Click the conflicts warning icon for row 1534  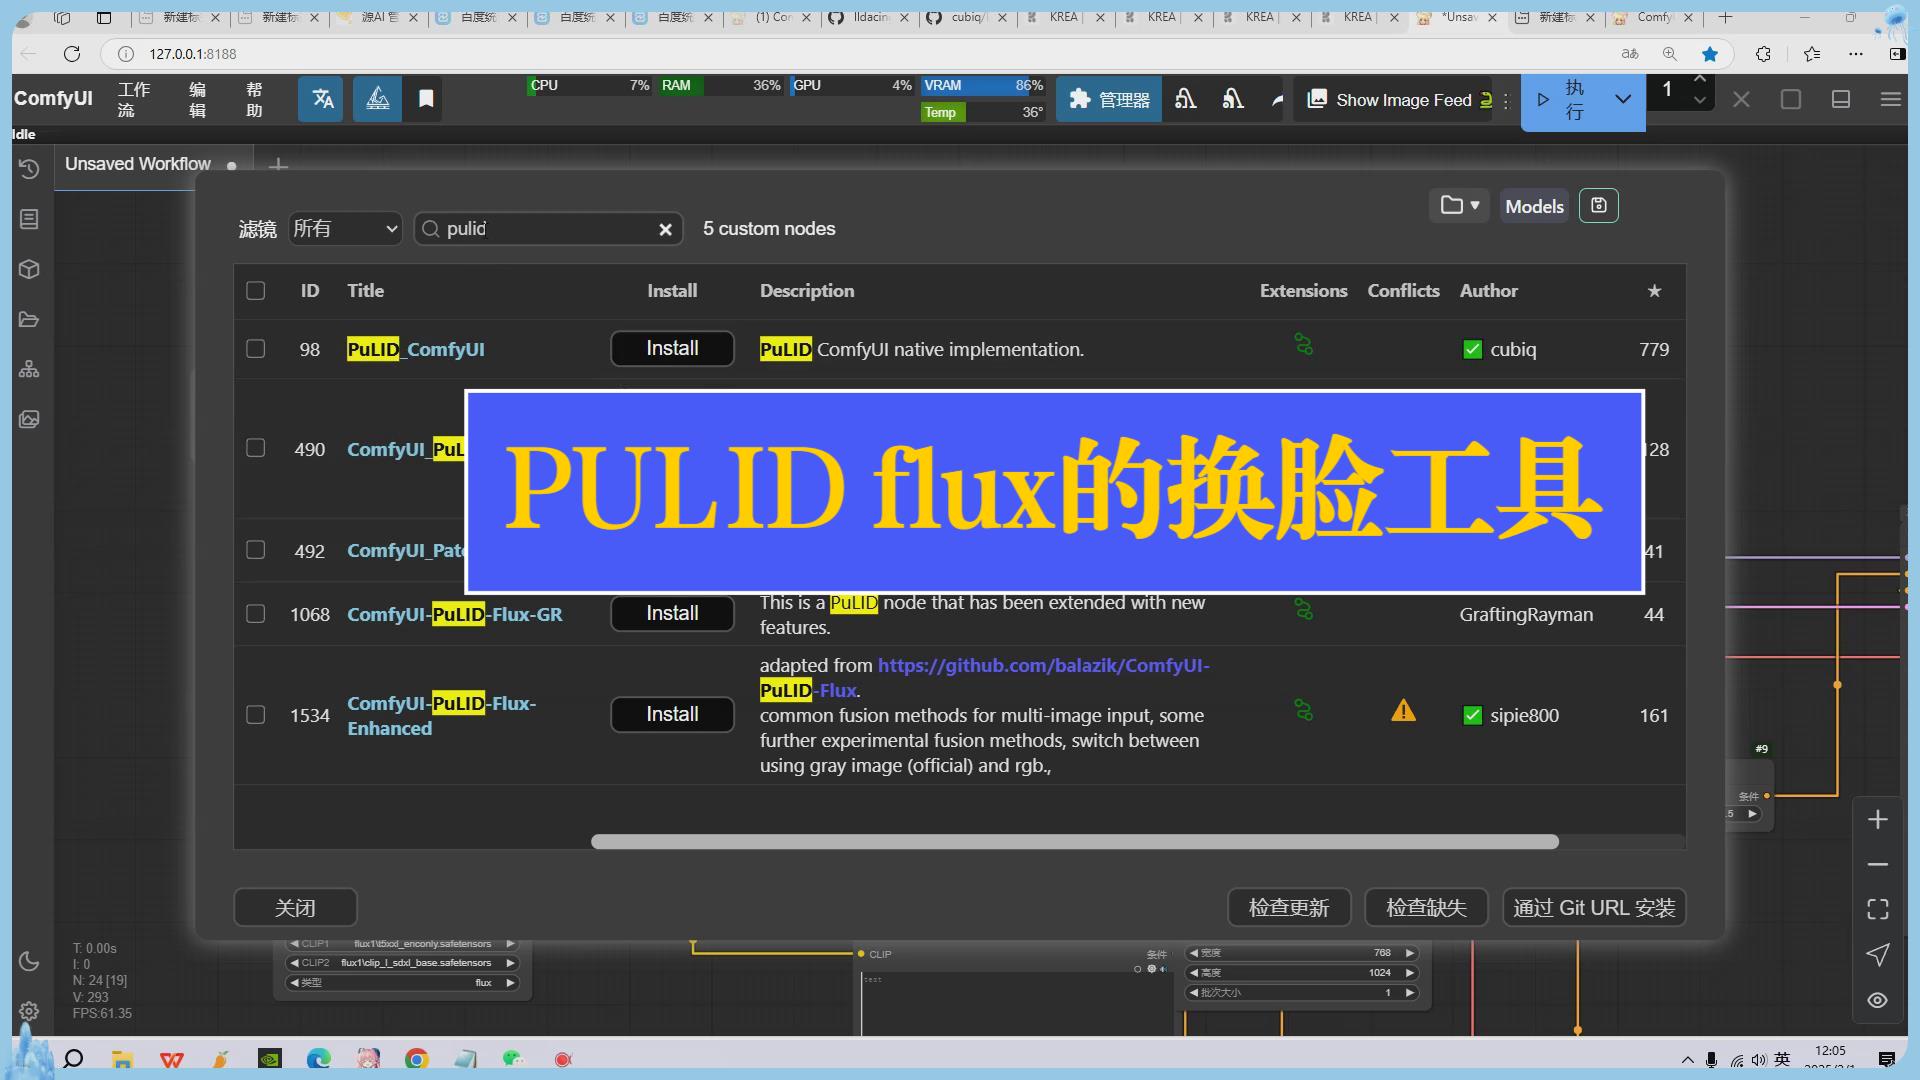click(1403, 711)
